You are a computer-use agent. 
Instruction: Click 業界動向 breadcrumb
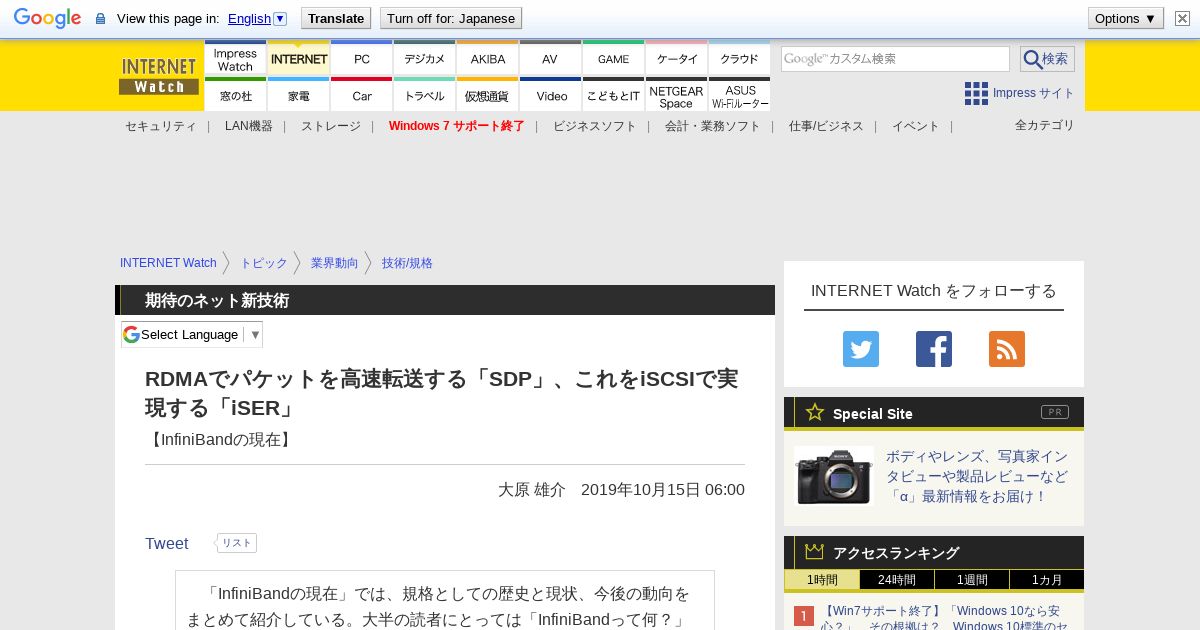(334, 263)
